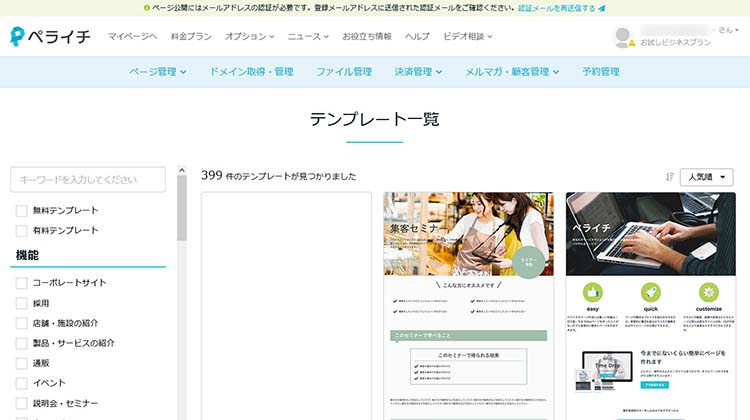Click the sort order icon beside 人気順
This screenshot has width=750, height=420.
[670, 177]
